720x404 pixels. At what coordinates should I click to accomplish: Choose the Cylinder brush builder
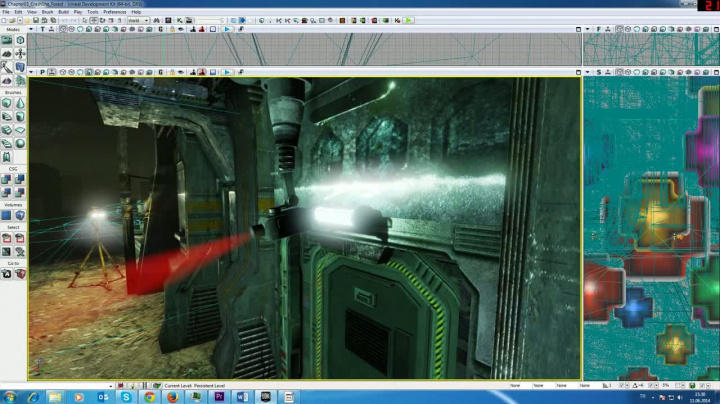pyautogui.click(x=20, y=116)
